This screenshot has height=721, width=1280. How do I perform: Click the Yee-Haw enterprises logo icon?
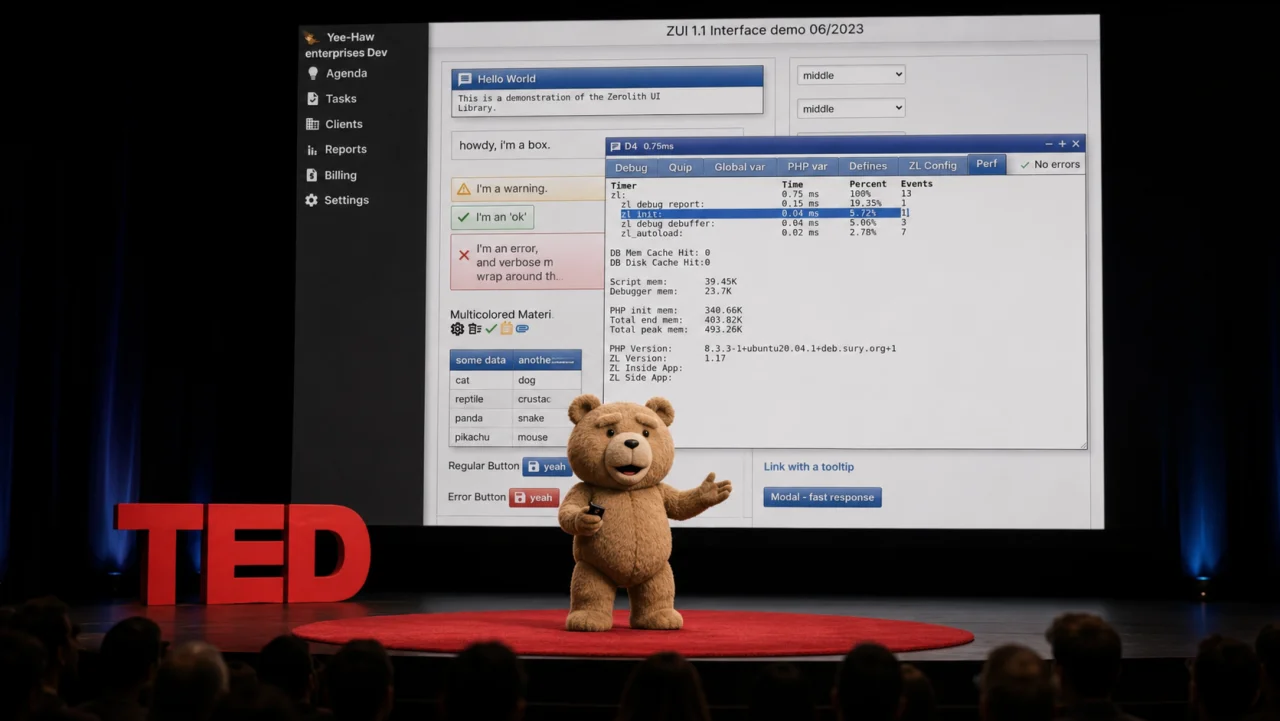coord(311,38)
